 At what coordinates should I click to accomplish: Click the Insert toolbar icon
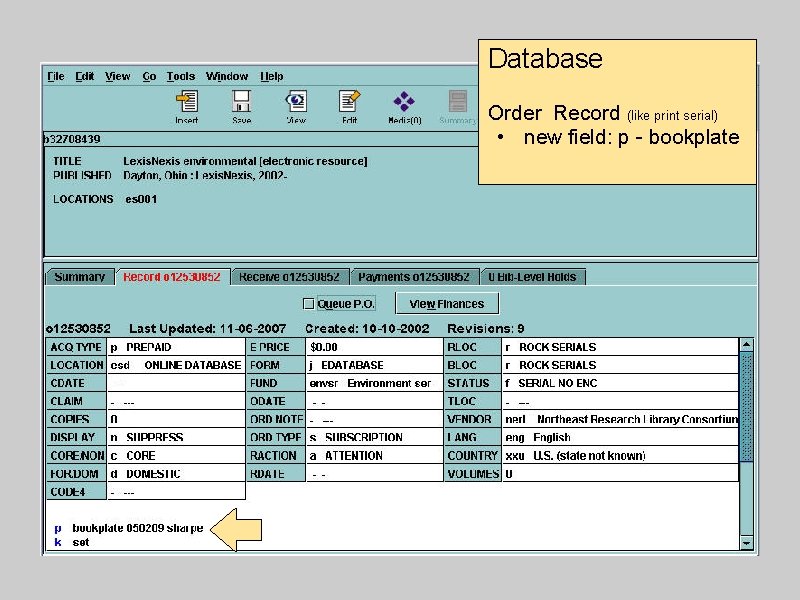[187, 101]
